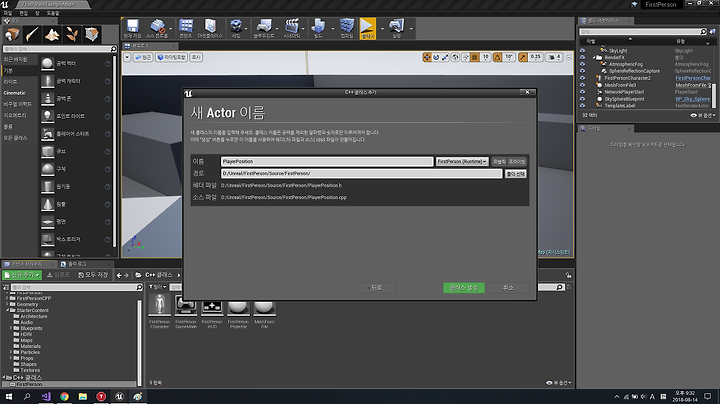The image size is (720, 404).
Task: Open File Explorer from the taskbar
Action: [x=83, y=396]
